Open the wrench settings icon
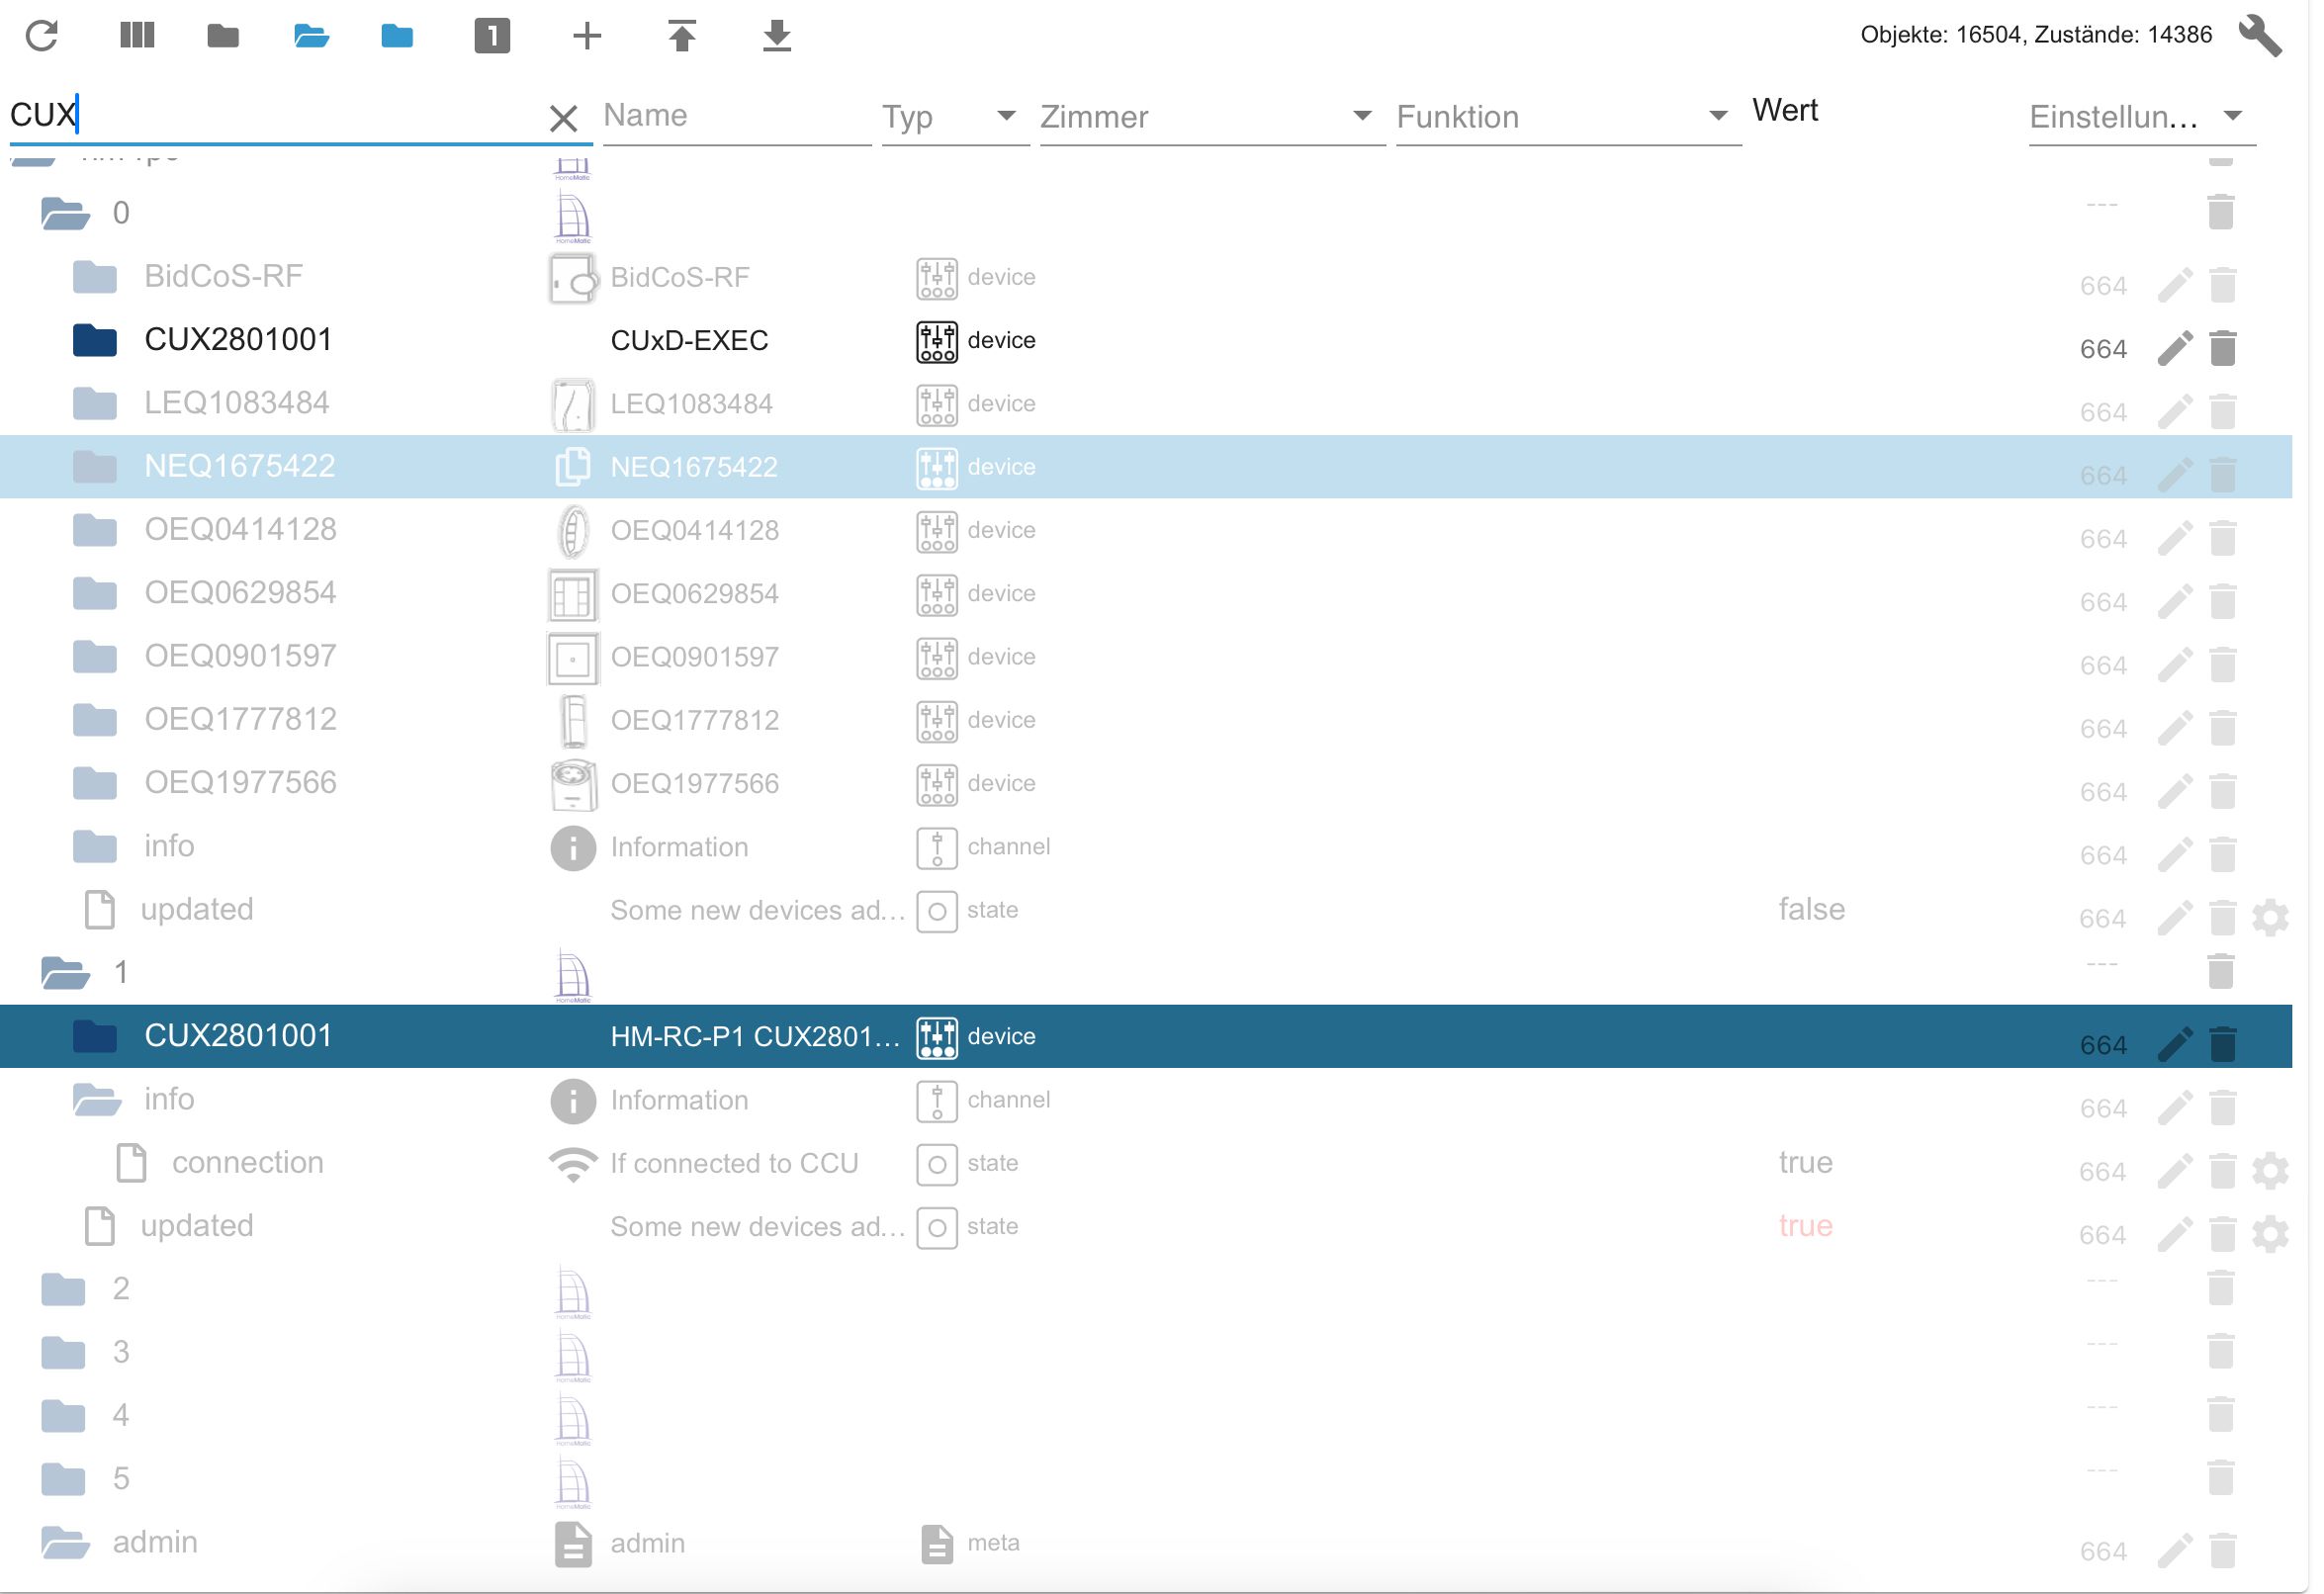Image resolution: width=2324 pixels, height=1594 pixels. [2260, 36]
